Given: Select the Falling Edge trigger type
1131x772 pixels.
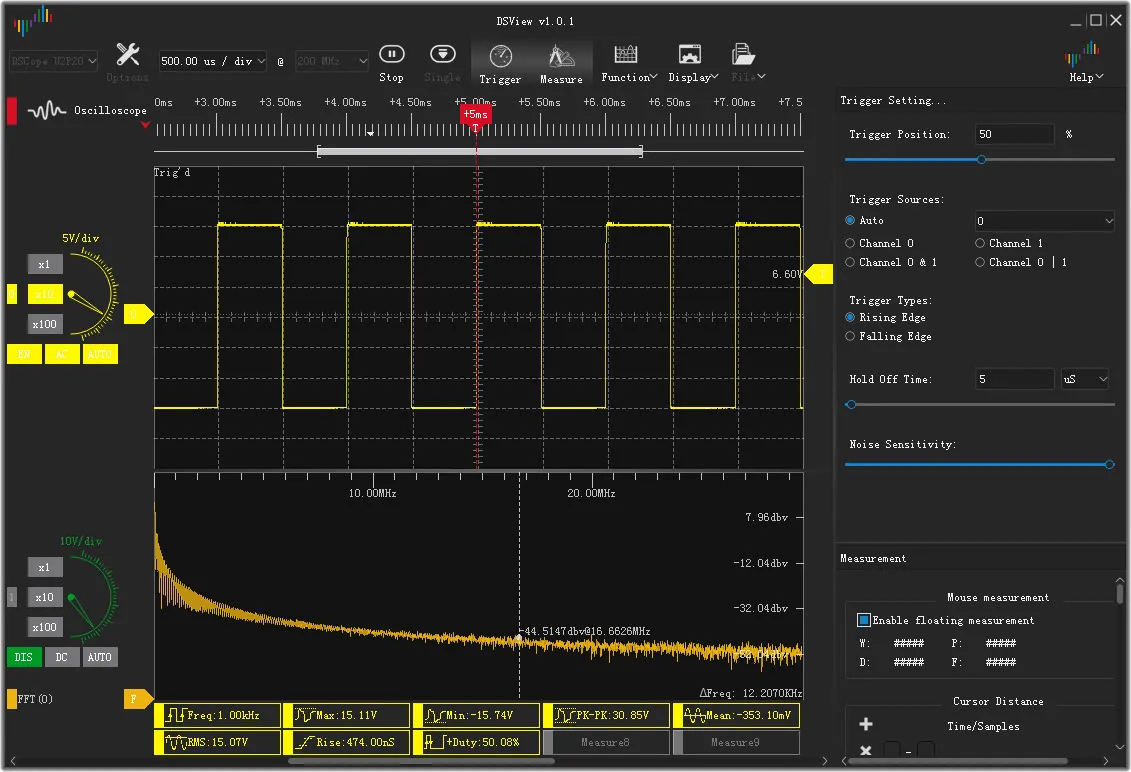Looking at the screenshot, I should 851,337.
